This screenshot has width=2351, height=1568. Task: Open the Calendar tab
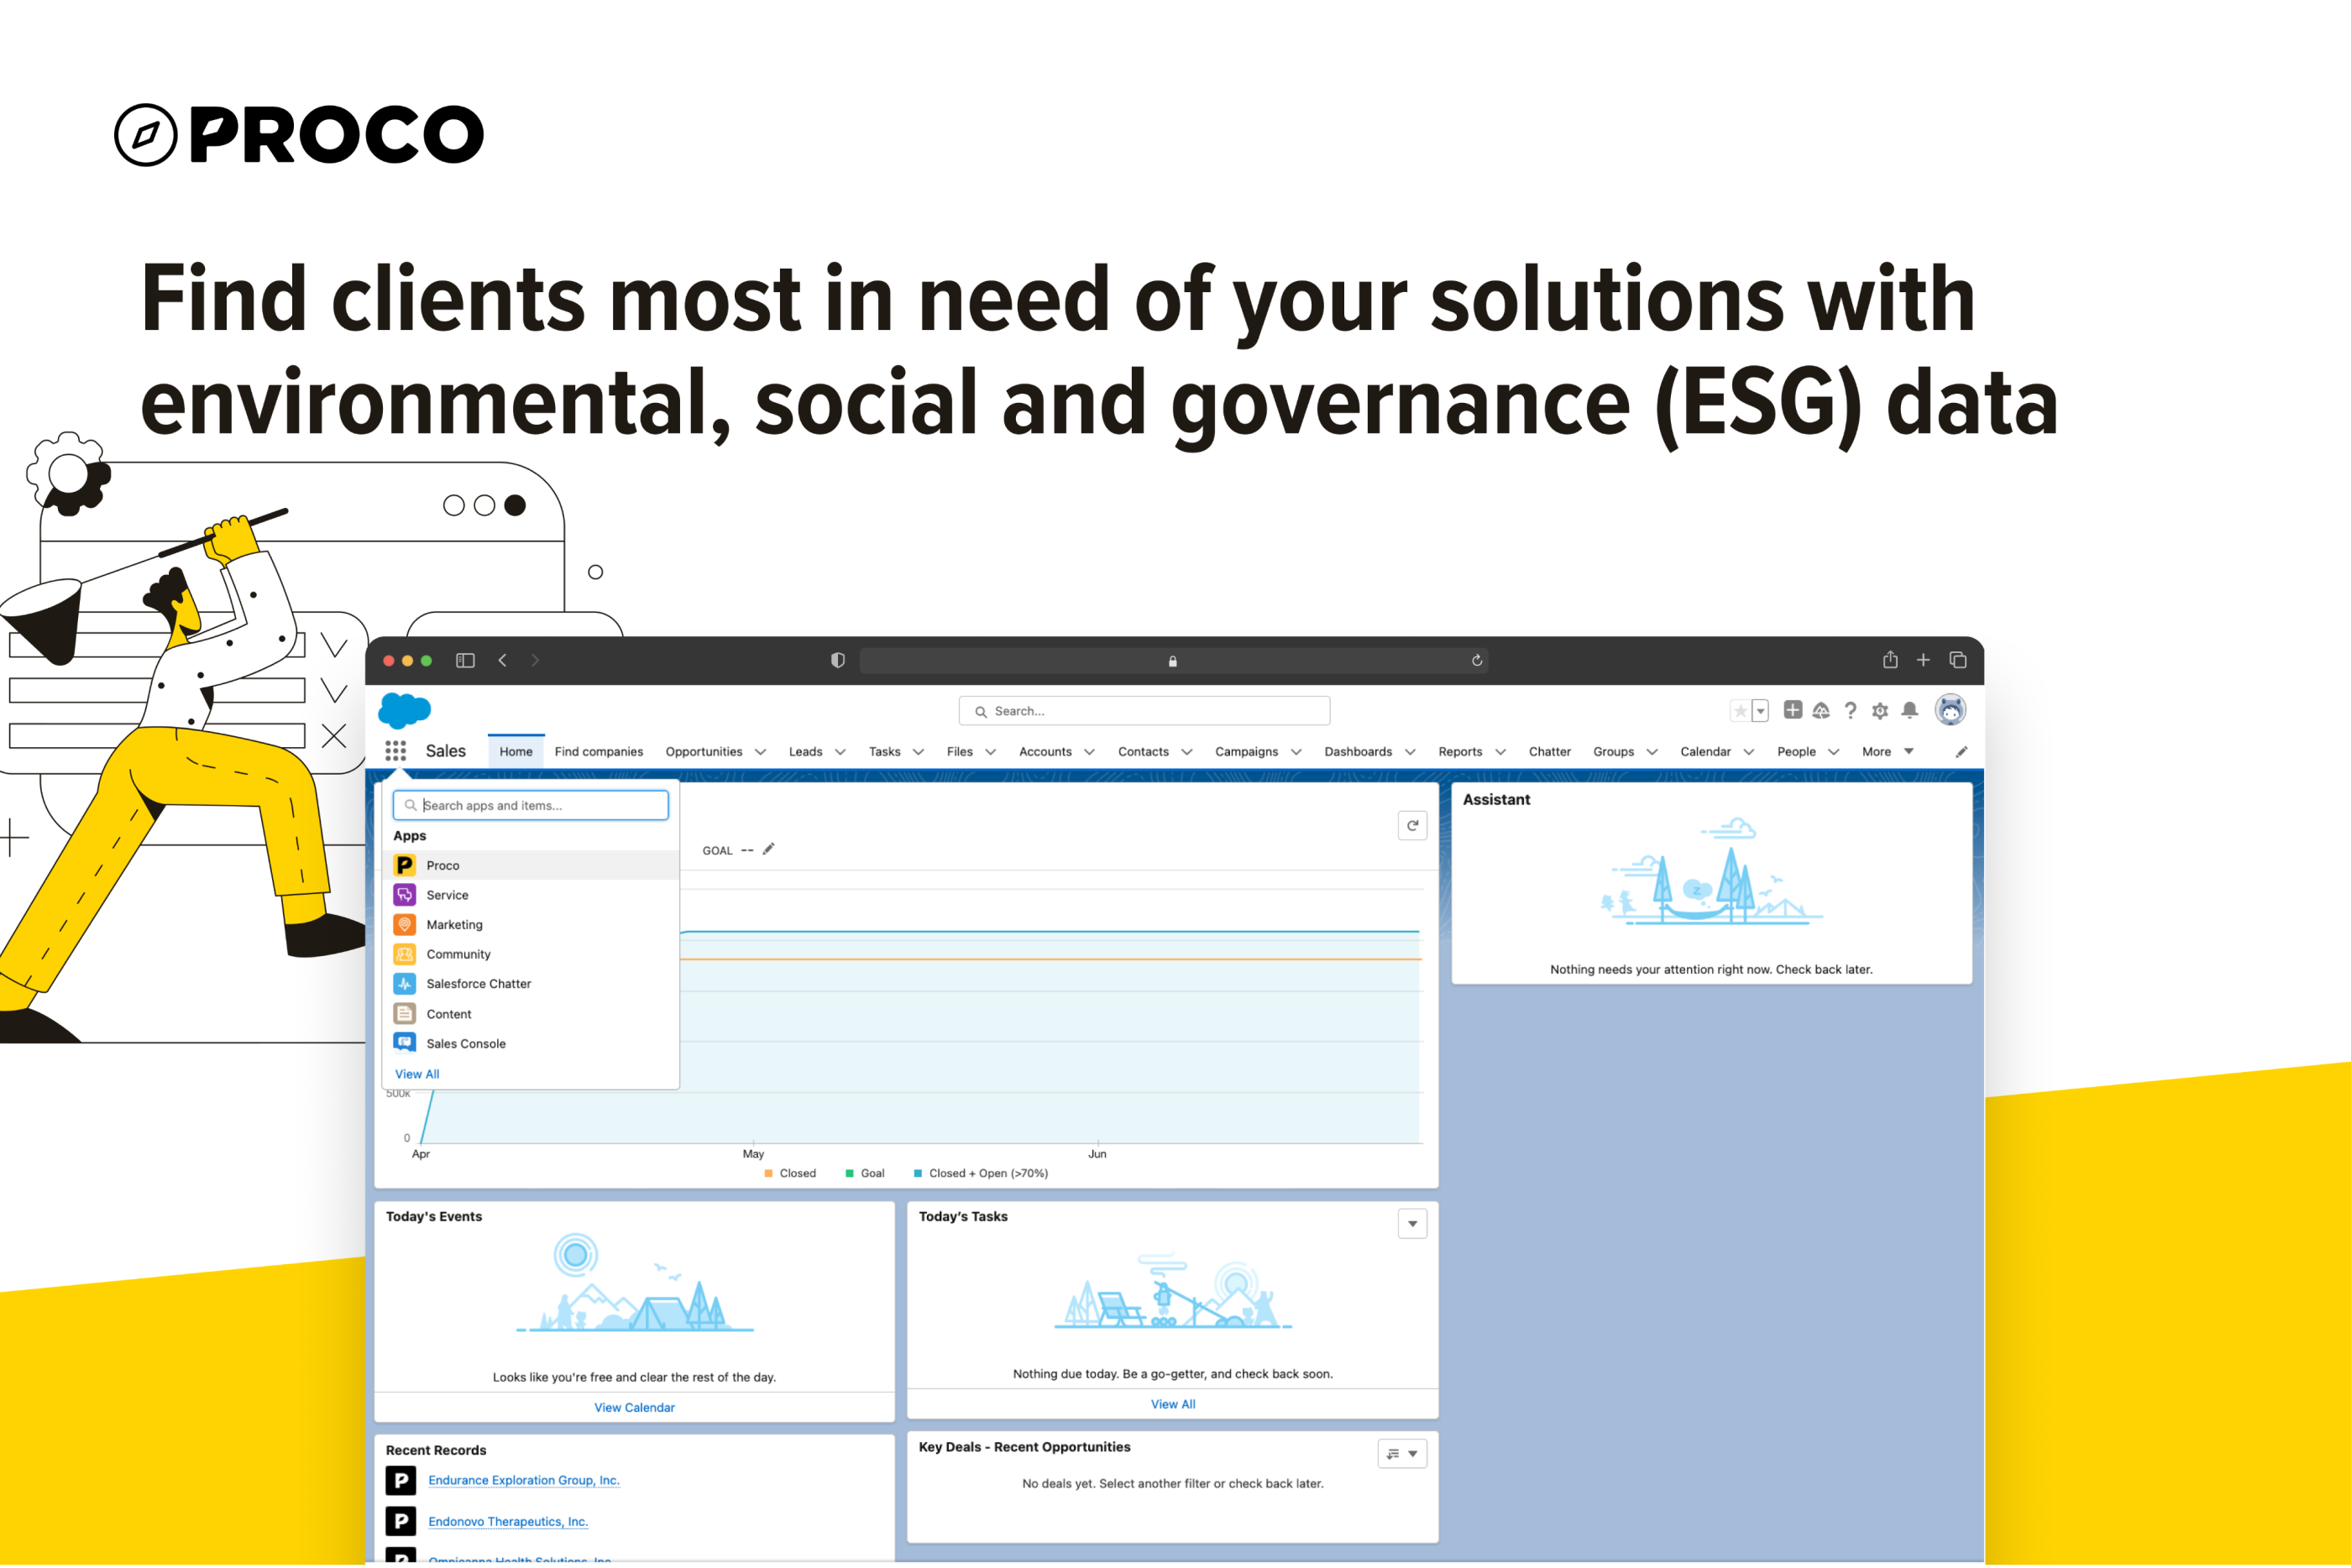tap(1705, 752)
